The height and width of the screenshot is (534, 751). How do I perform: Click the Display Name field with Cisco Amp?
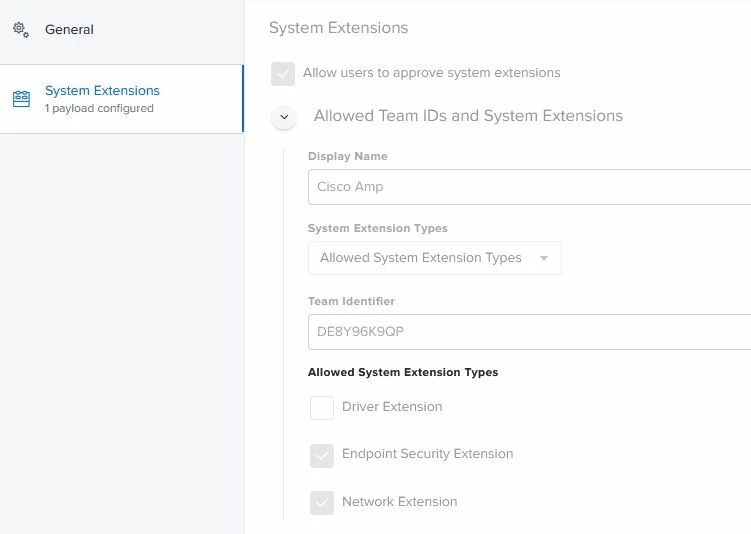[x=529, y=187]
